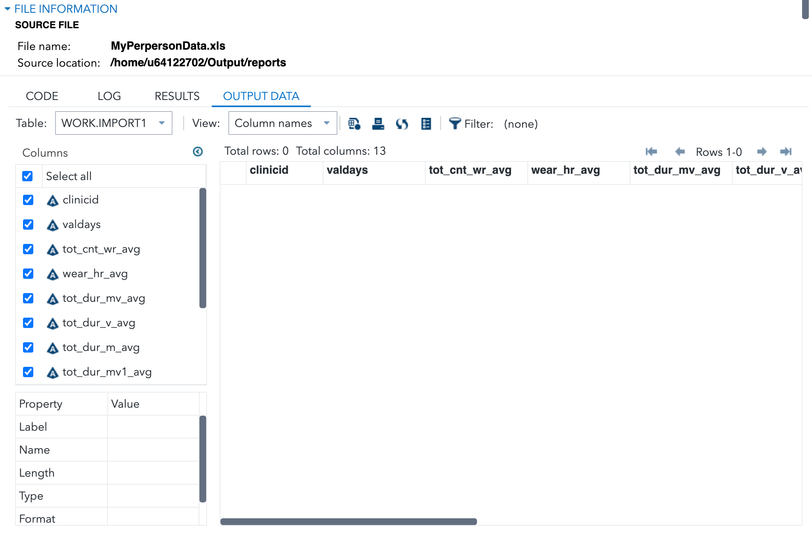Open the View Column names dropdown
Image resolution: width=812 pixels, height=537 pixels.
pos(282,123)
